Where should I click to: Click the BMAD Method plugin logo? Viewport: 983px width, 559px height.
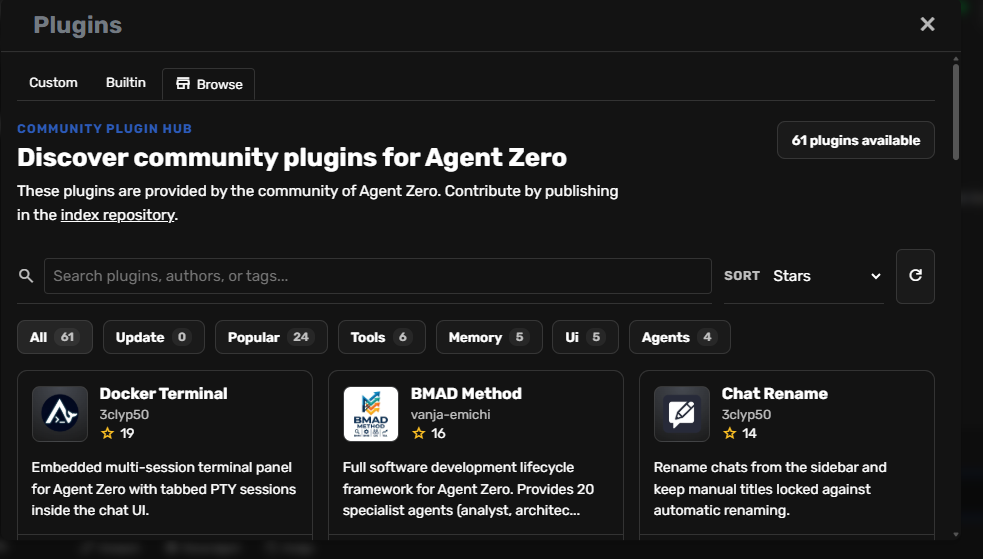(x=371, y=414)
